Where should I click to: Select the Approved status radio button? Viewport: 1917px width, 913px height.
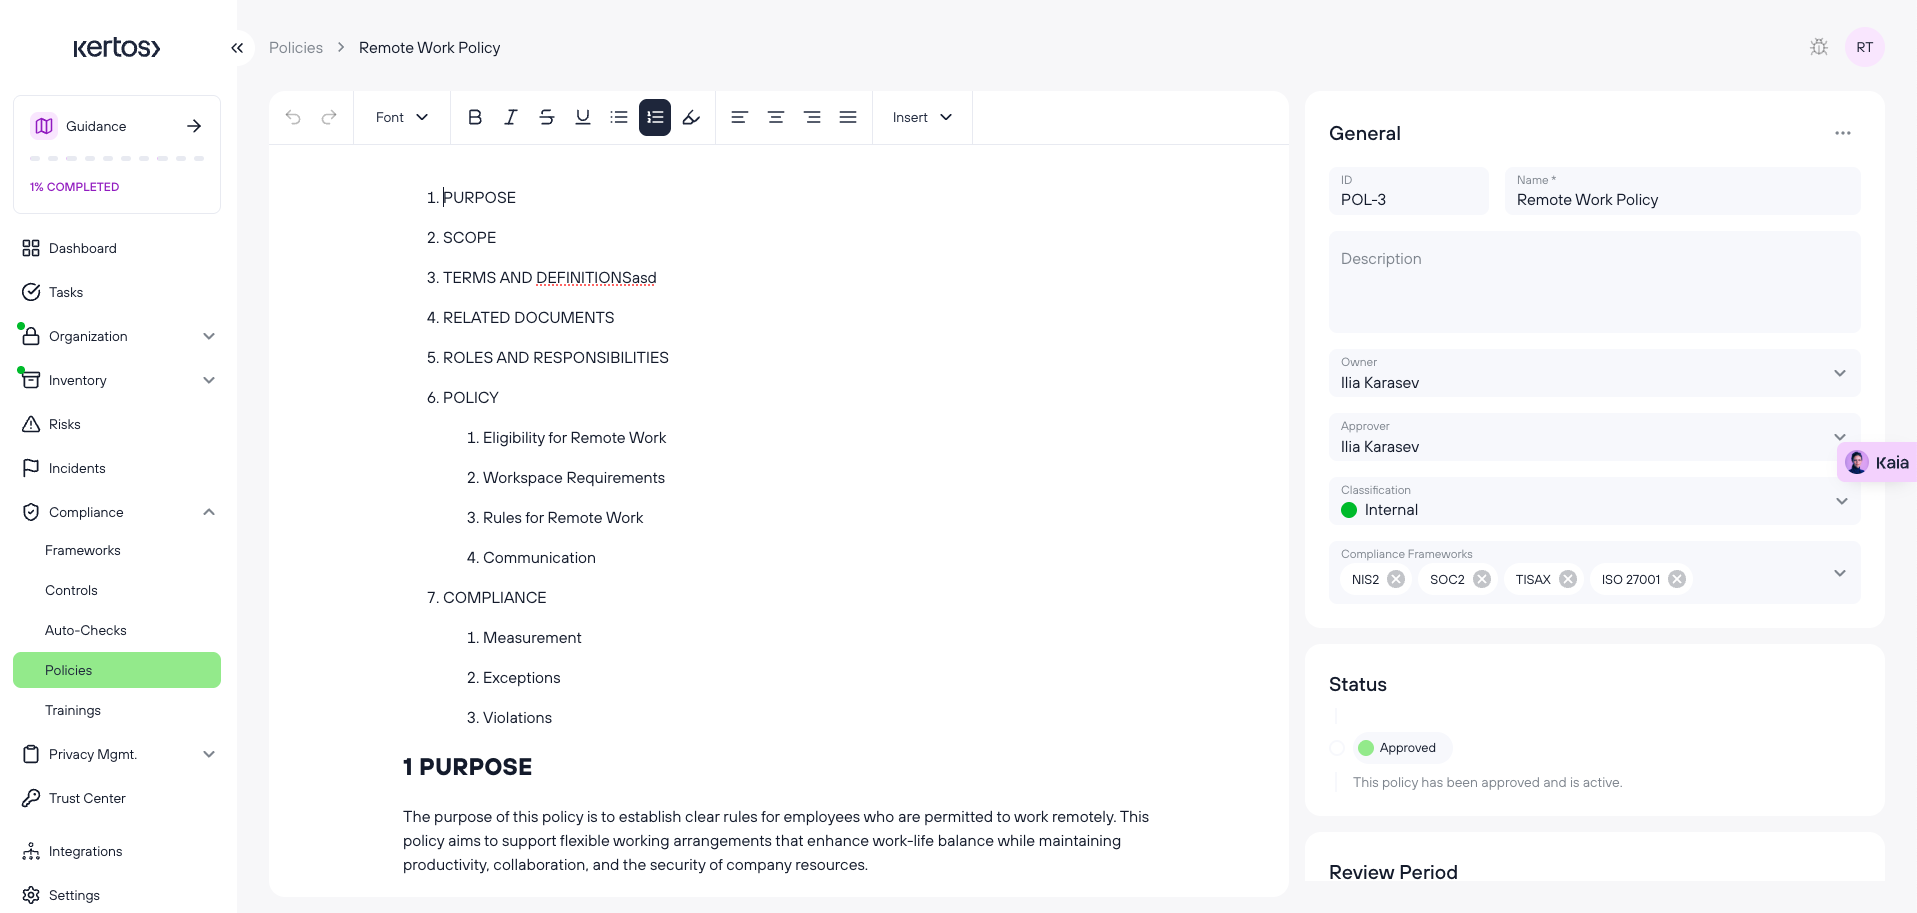point(1337,748)
